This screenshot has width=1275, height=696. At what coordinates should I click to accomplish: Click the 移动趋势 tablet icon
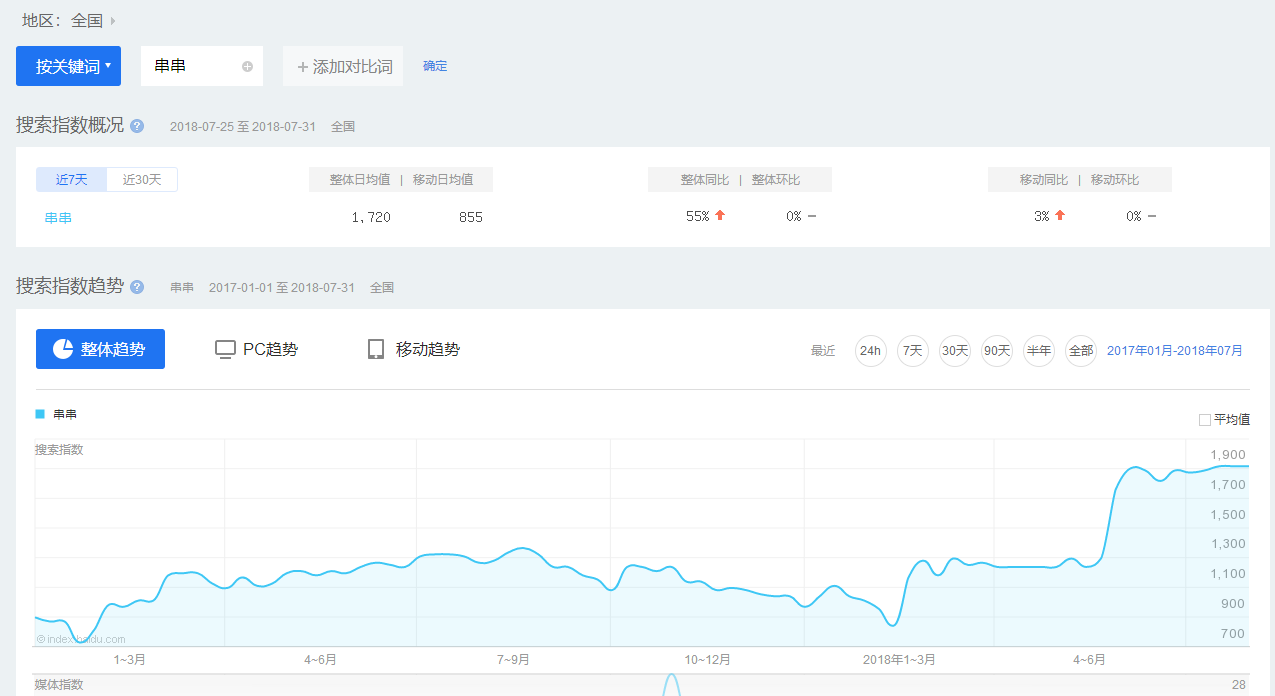[376, 349]
